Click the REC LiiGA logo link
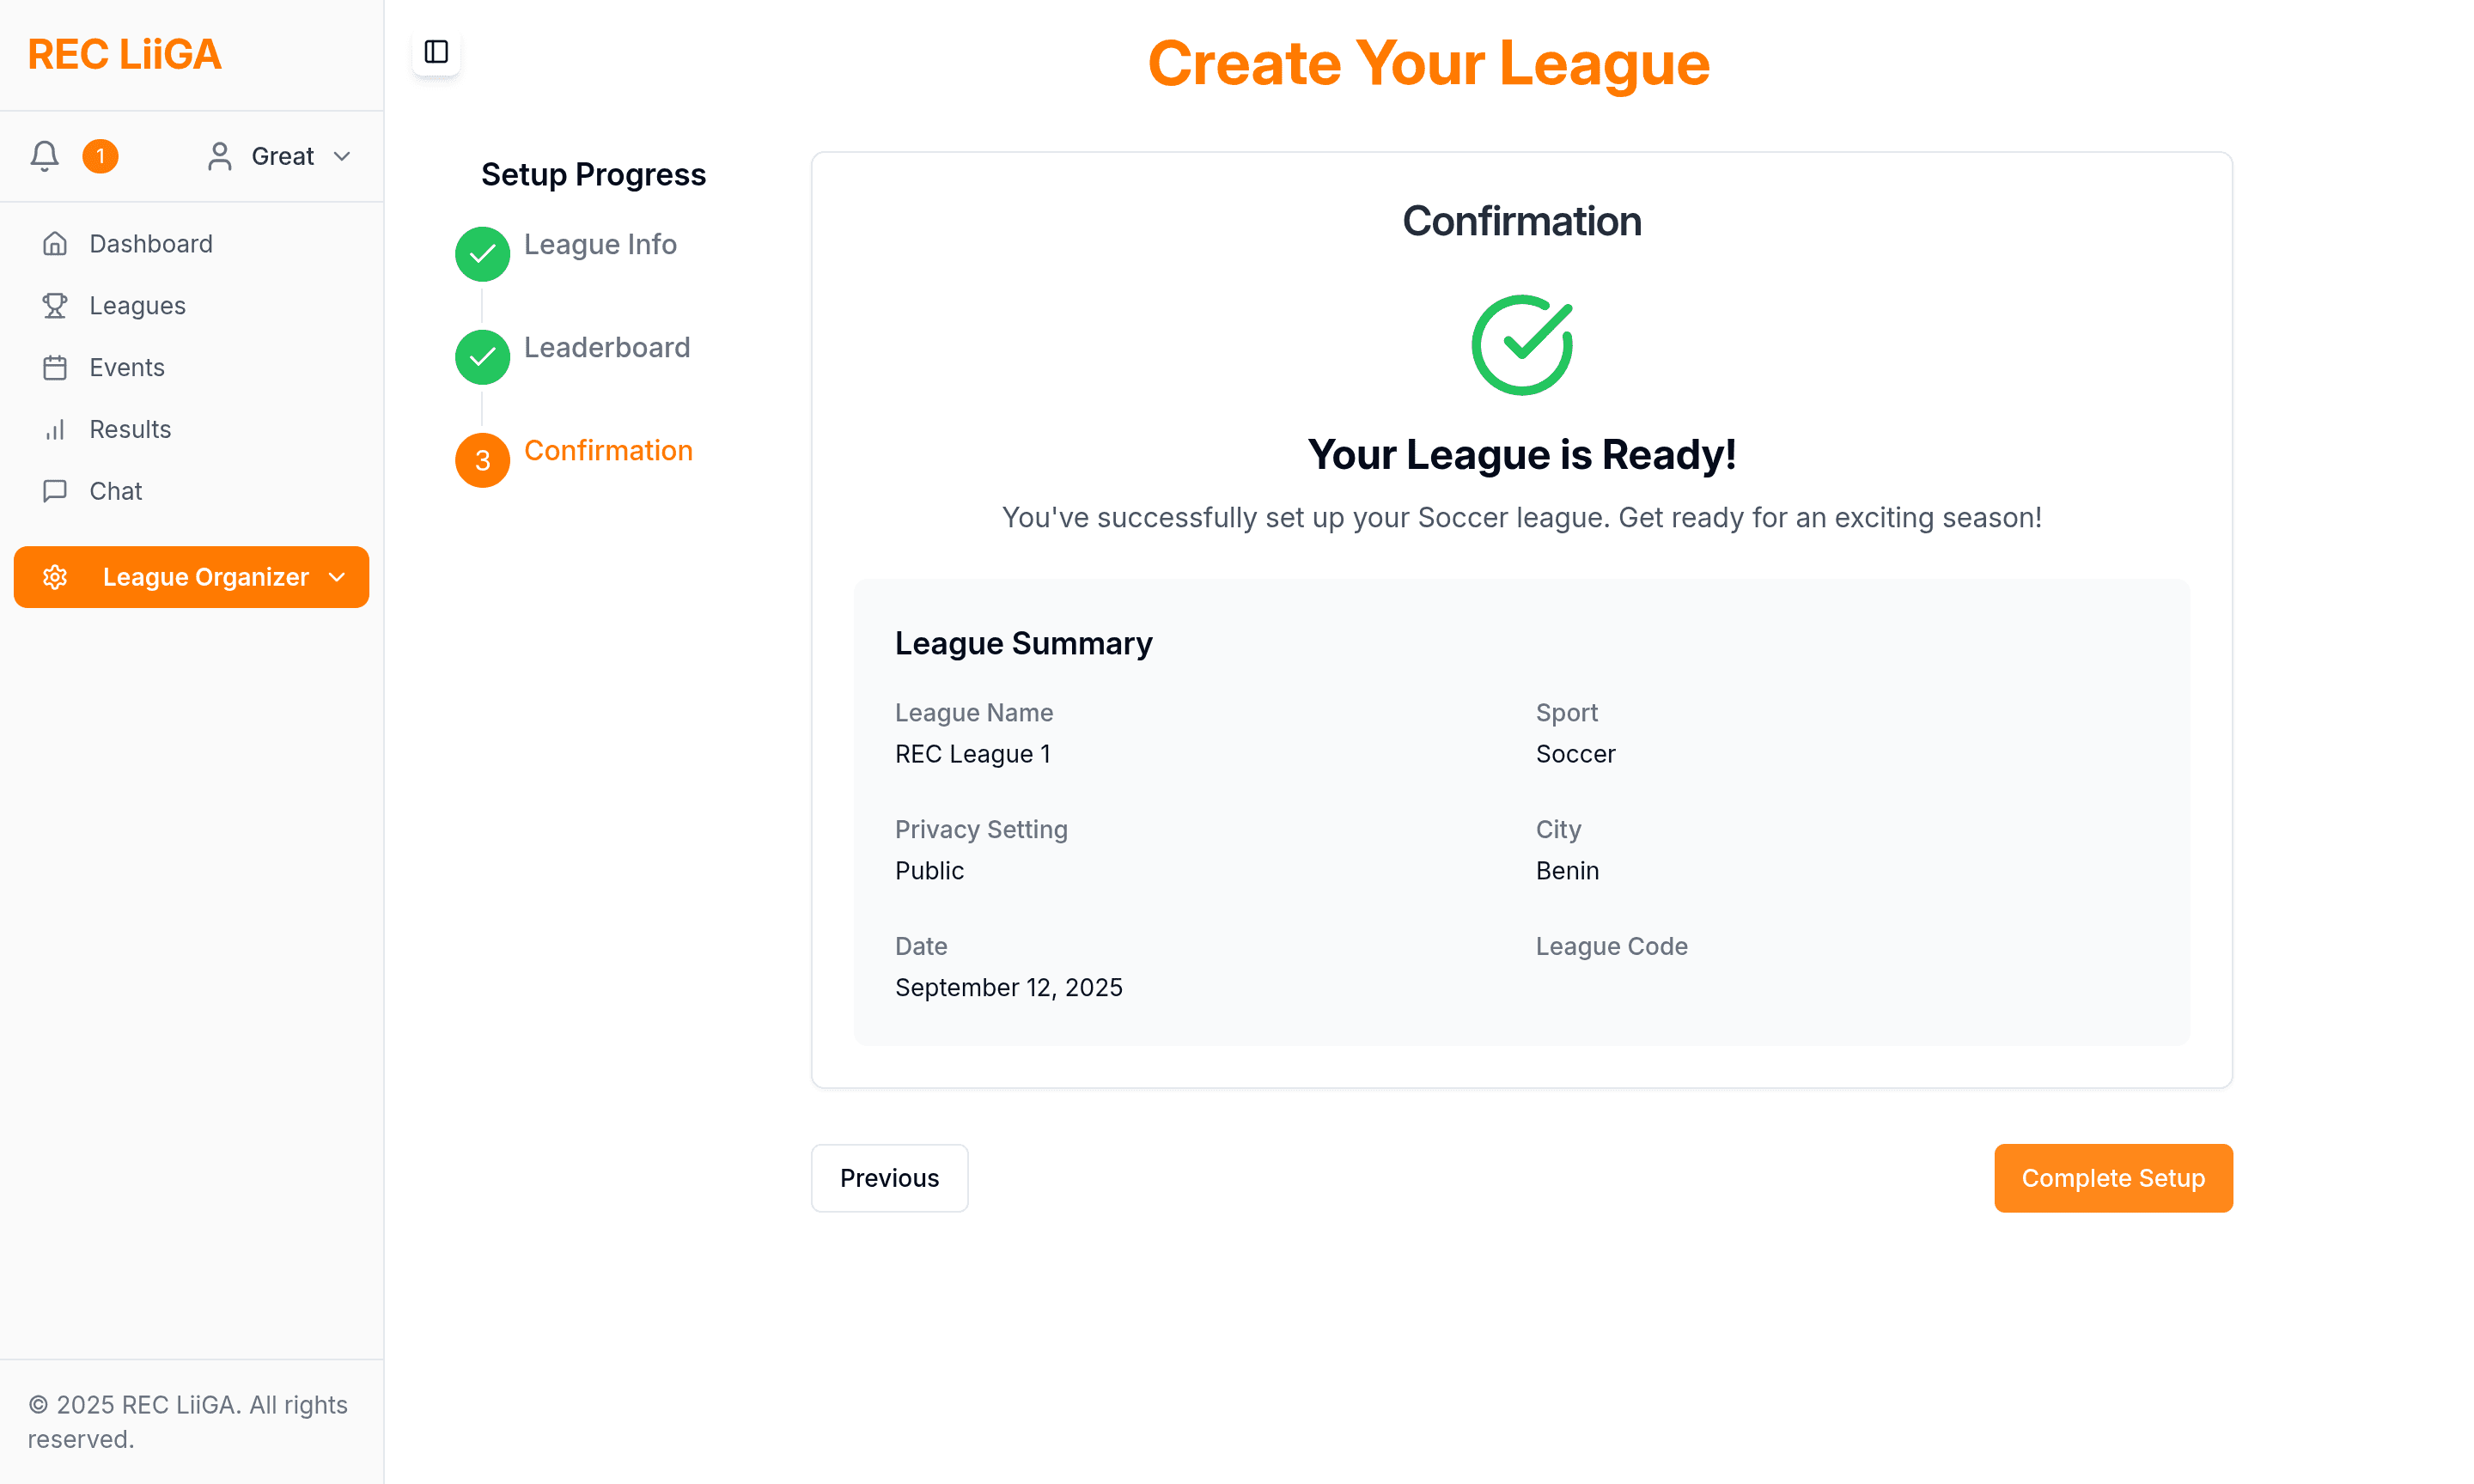2474x1484 pixels. 125,54
